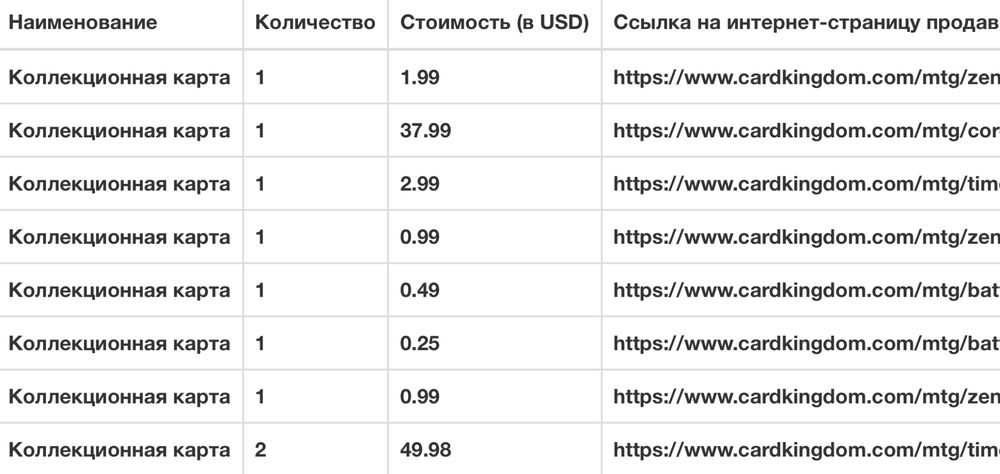
Task: Select the 0.49 price cell
Action: (419, 290)
